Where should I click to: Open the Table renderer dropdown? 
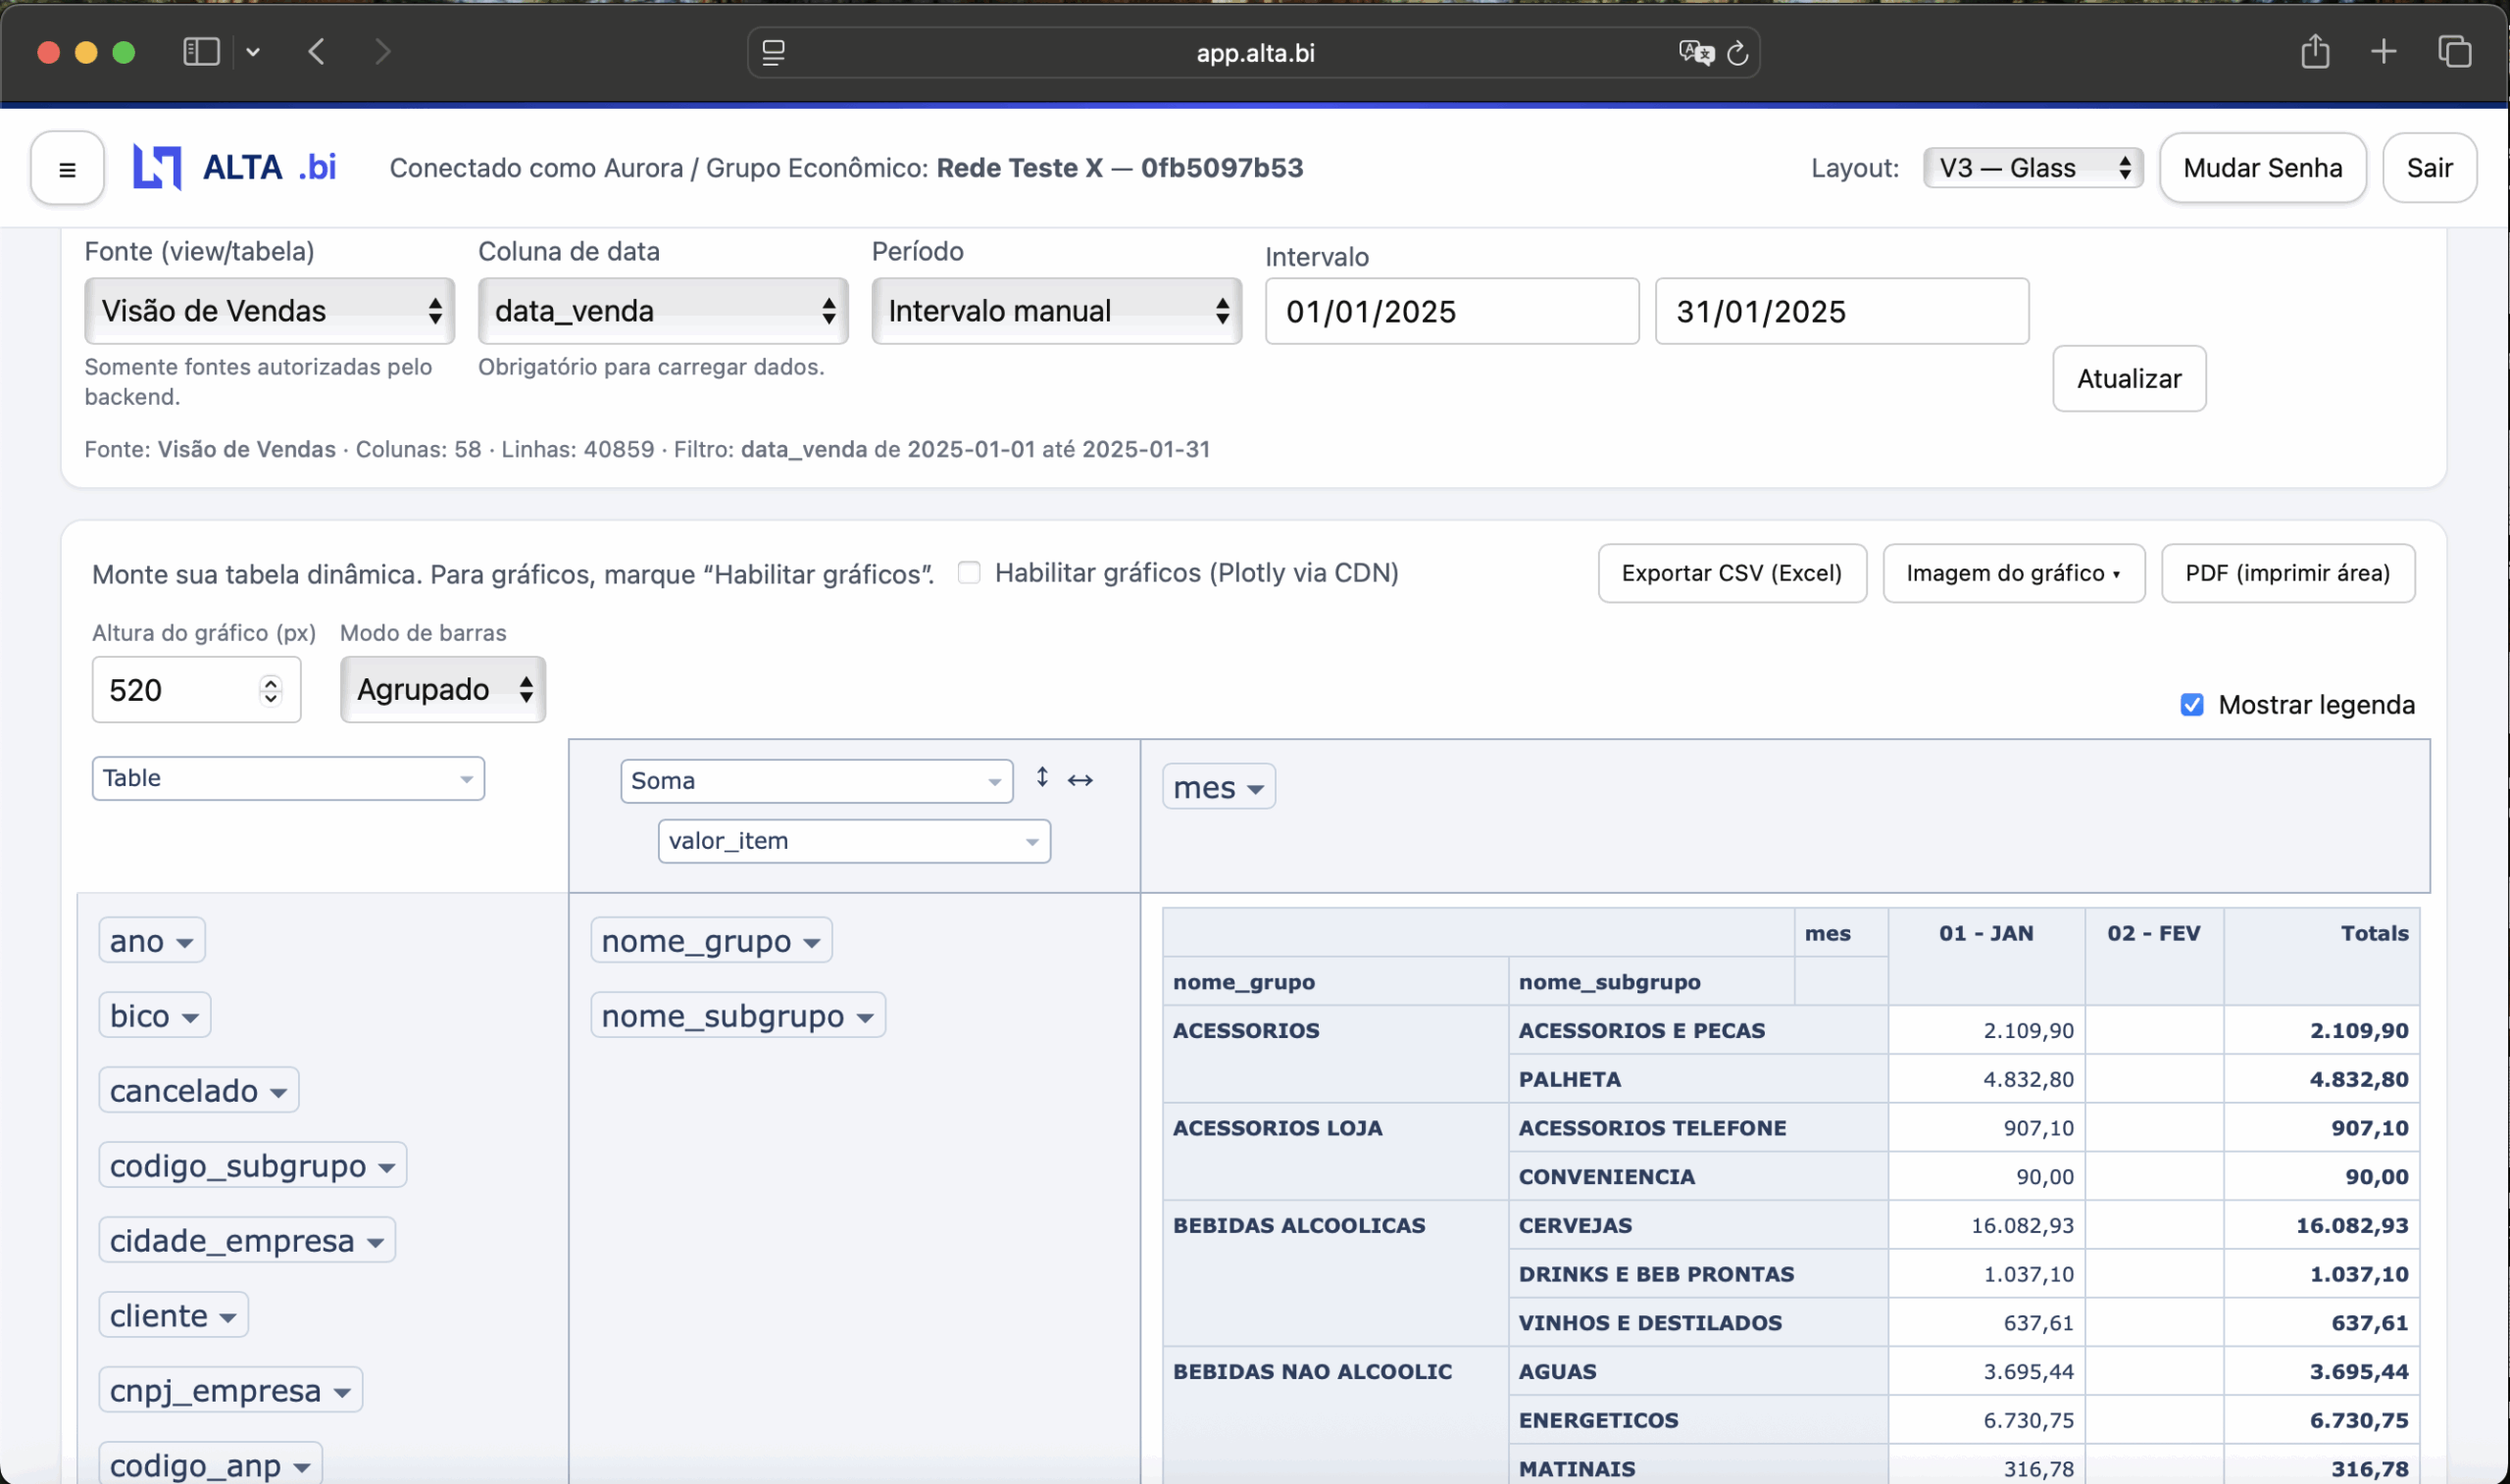click(x=288, y=778)
